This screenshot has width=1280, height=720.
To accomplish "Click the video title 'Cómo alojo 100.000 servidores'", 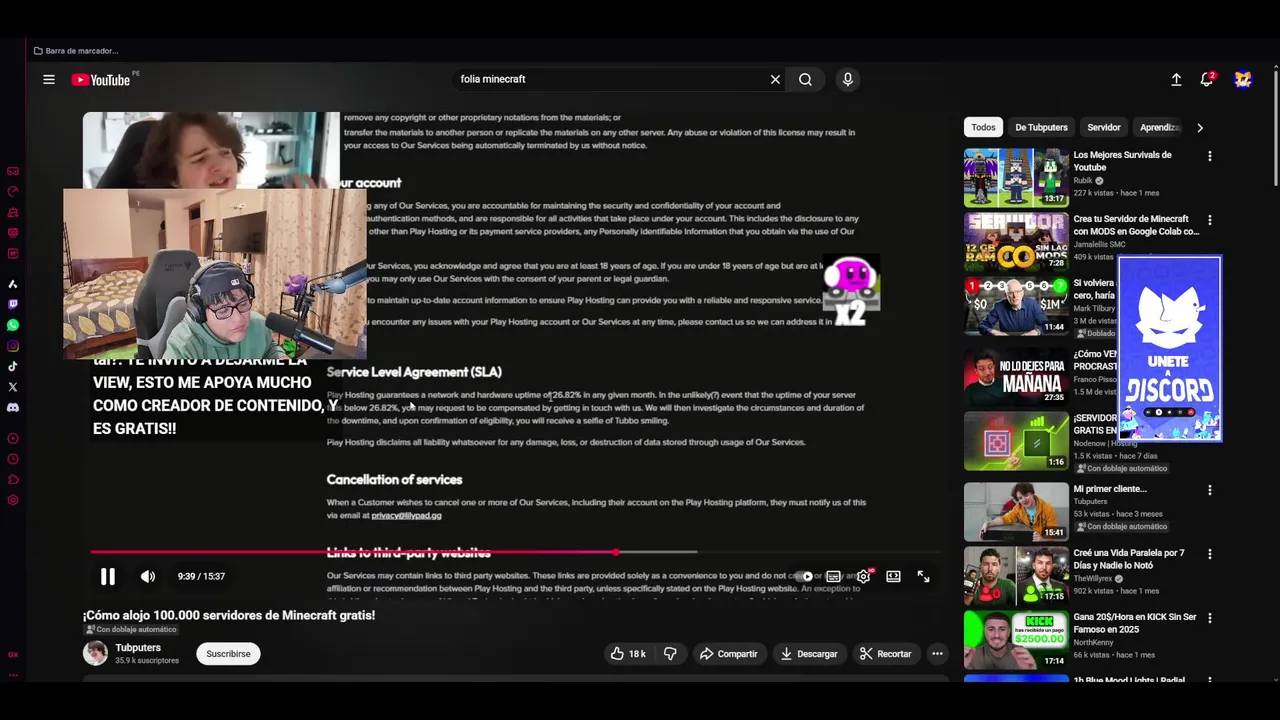I will (229, 616).
